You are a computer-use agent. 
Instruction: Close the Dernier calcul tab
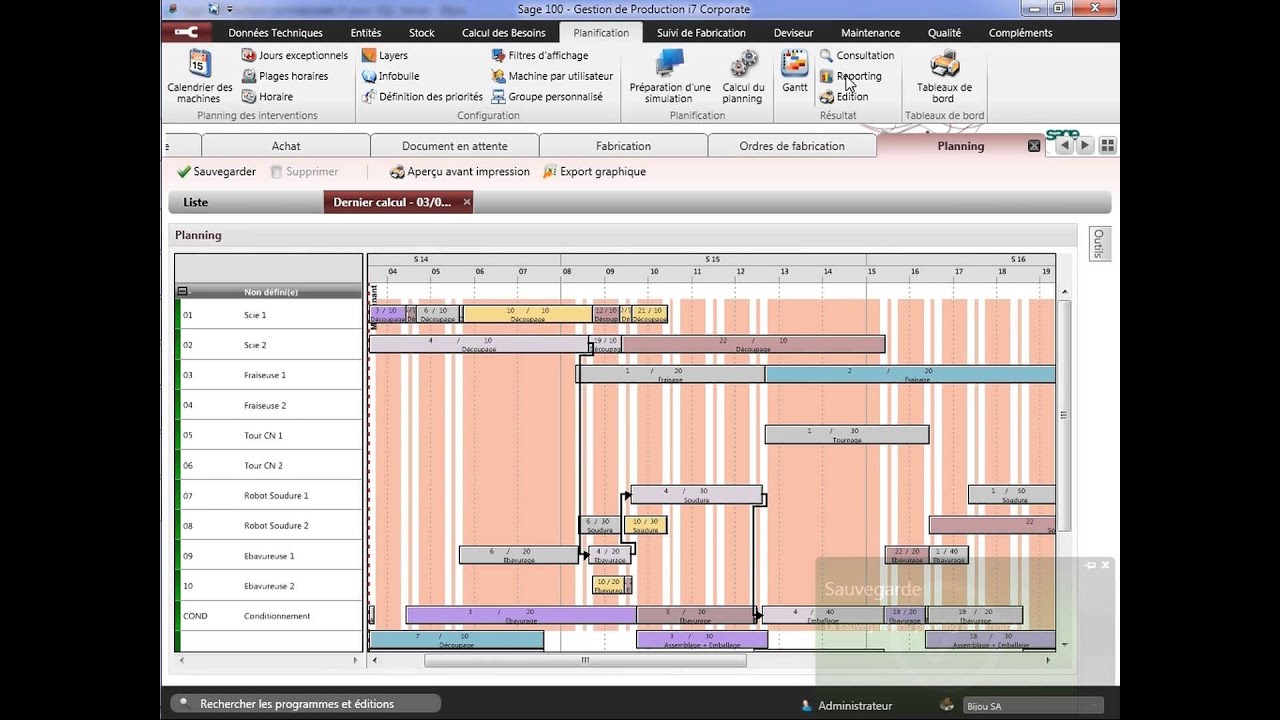466,202
